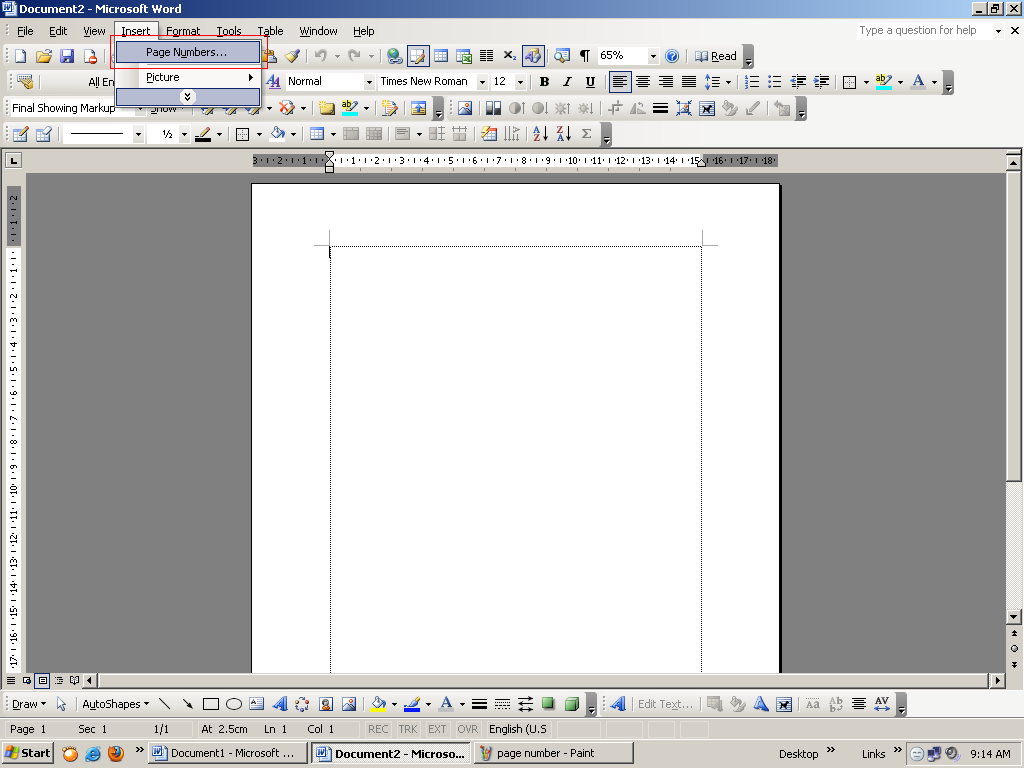This screenshot has height=768, width=1024.
Task: Insert a Microsoft Excel worksheet
Action: point(464,56)
